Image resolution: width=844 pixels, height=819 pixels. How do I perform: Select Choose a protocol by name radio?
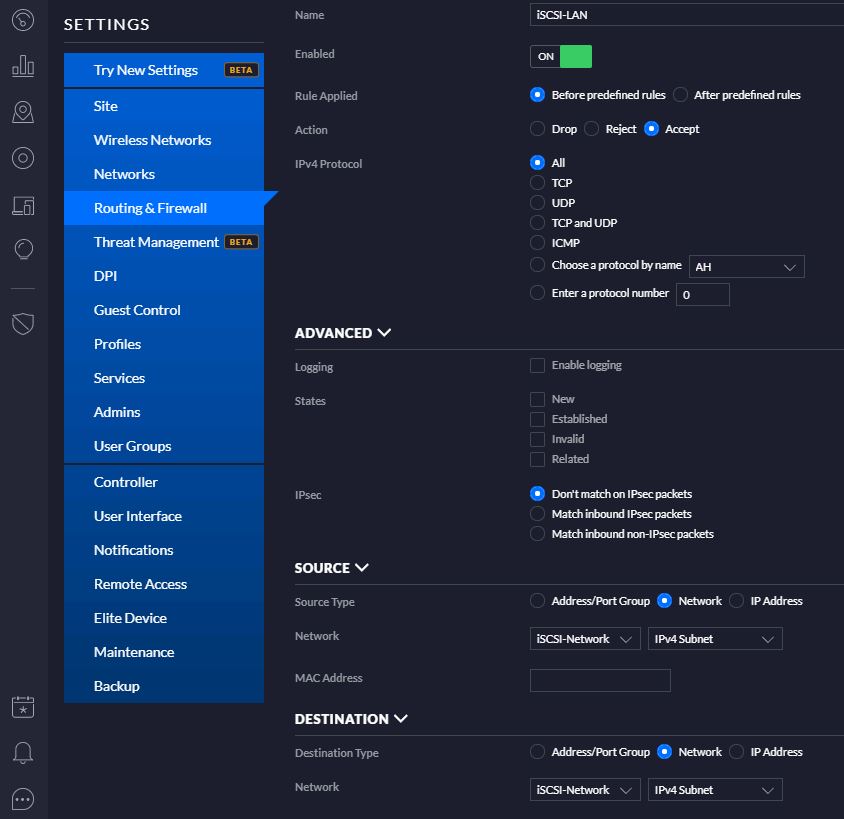click(537, 265)
